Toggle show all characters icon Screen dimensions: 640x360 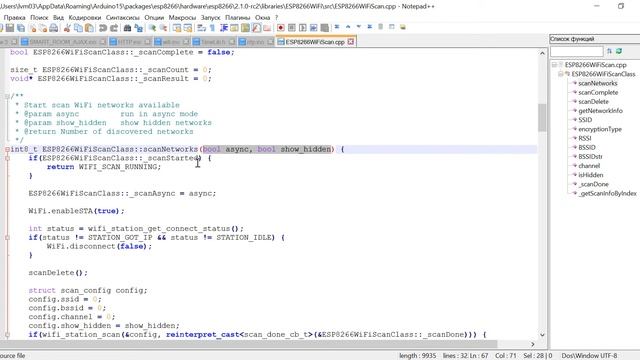[x=212, y=28]
